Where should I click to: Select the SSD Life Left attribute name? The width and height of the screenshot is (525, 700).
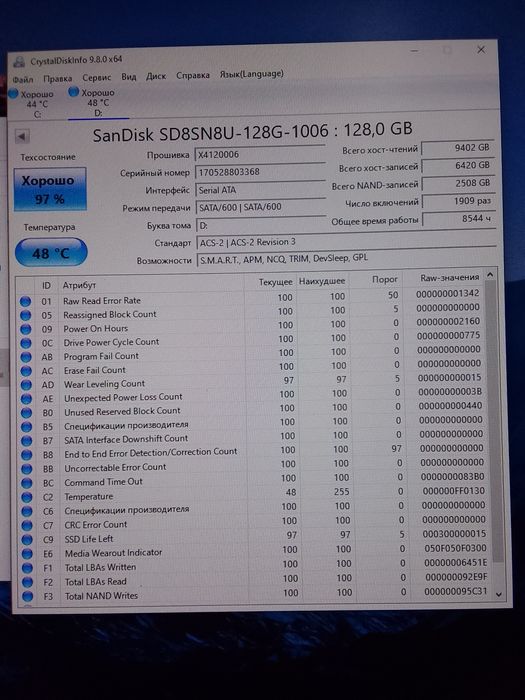[89, 539]
